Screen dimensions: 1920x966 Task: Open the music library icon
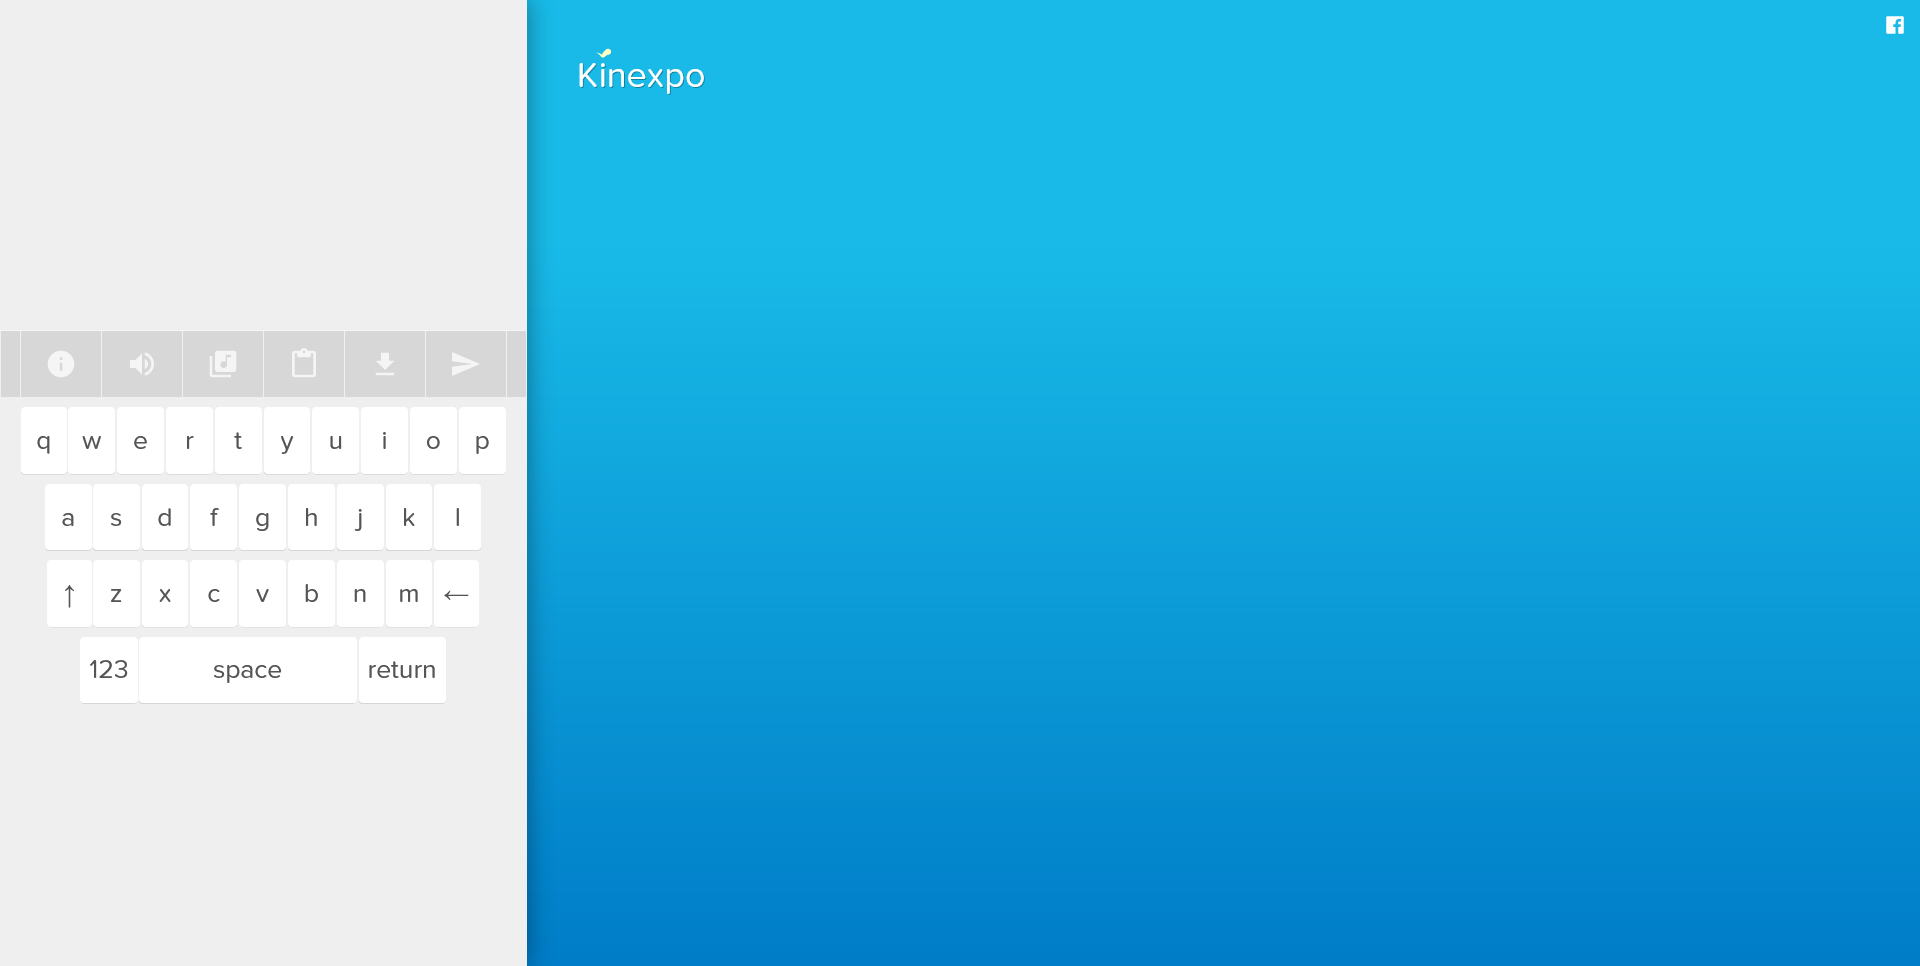coord(223,364)
